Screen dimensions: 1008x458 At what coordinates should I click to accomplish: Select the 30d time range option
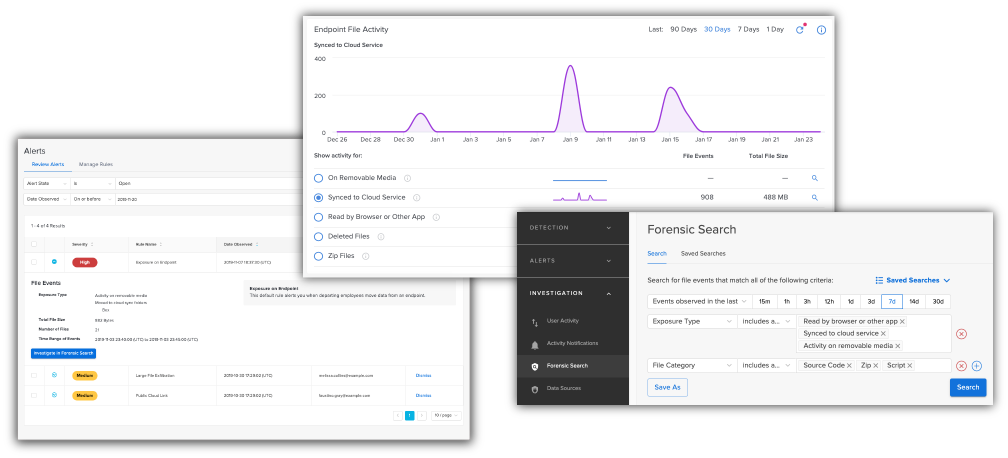pos(937,301)
